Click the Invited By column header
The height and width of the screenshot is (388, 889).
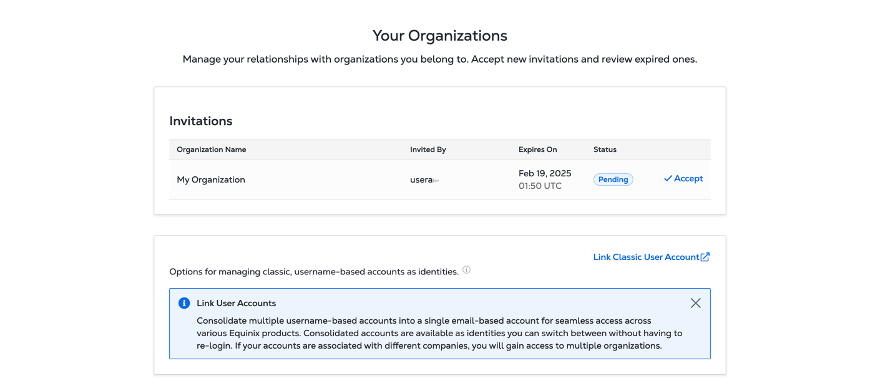coord(428,150)
